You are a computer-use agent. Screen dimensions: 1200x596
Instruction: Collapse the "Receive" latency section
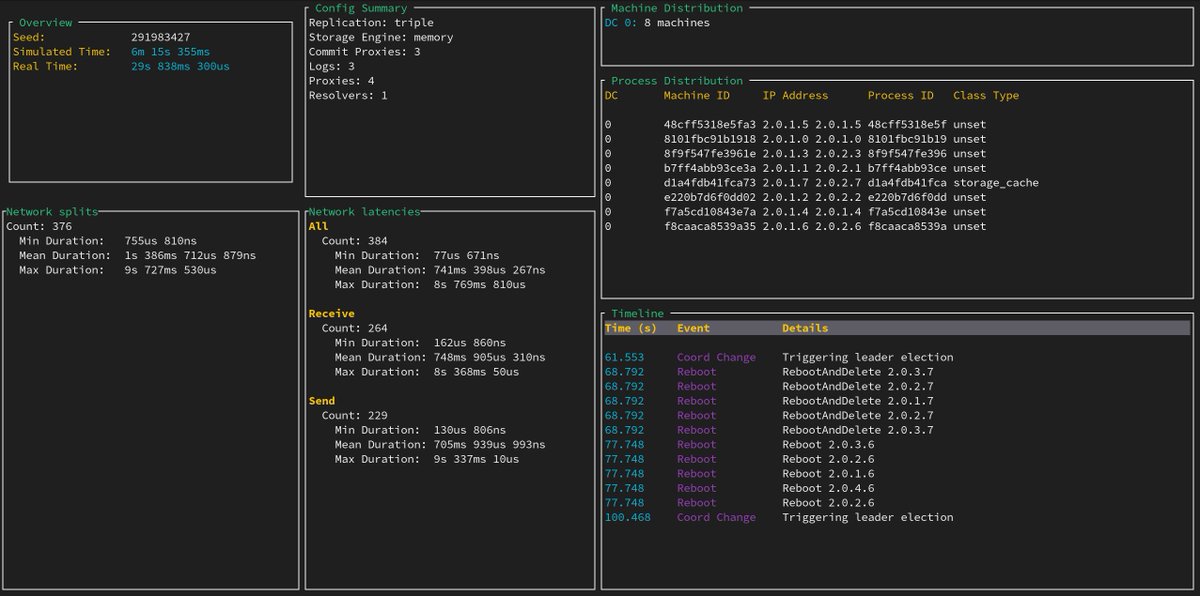coord(331,313)
